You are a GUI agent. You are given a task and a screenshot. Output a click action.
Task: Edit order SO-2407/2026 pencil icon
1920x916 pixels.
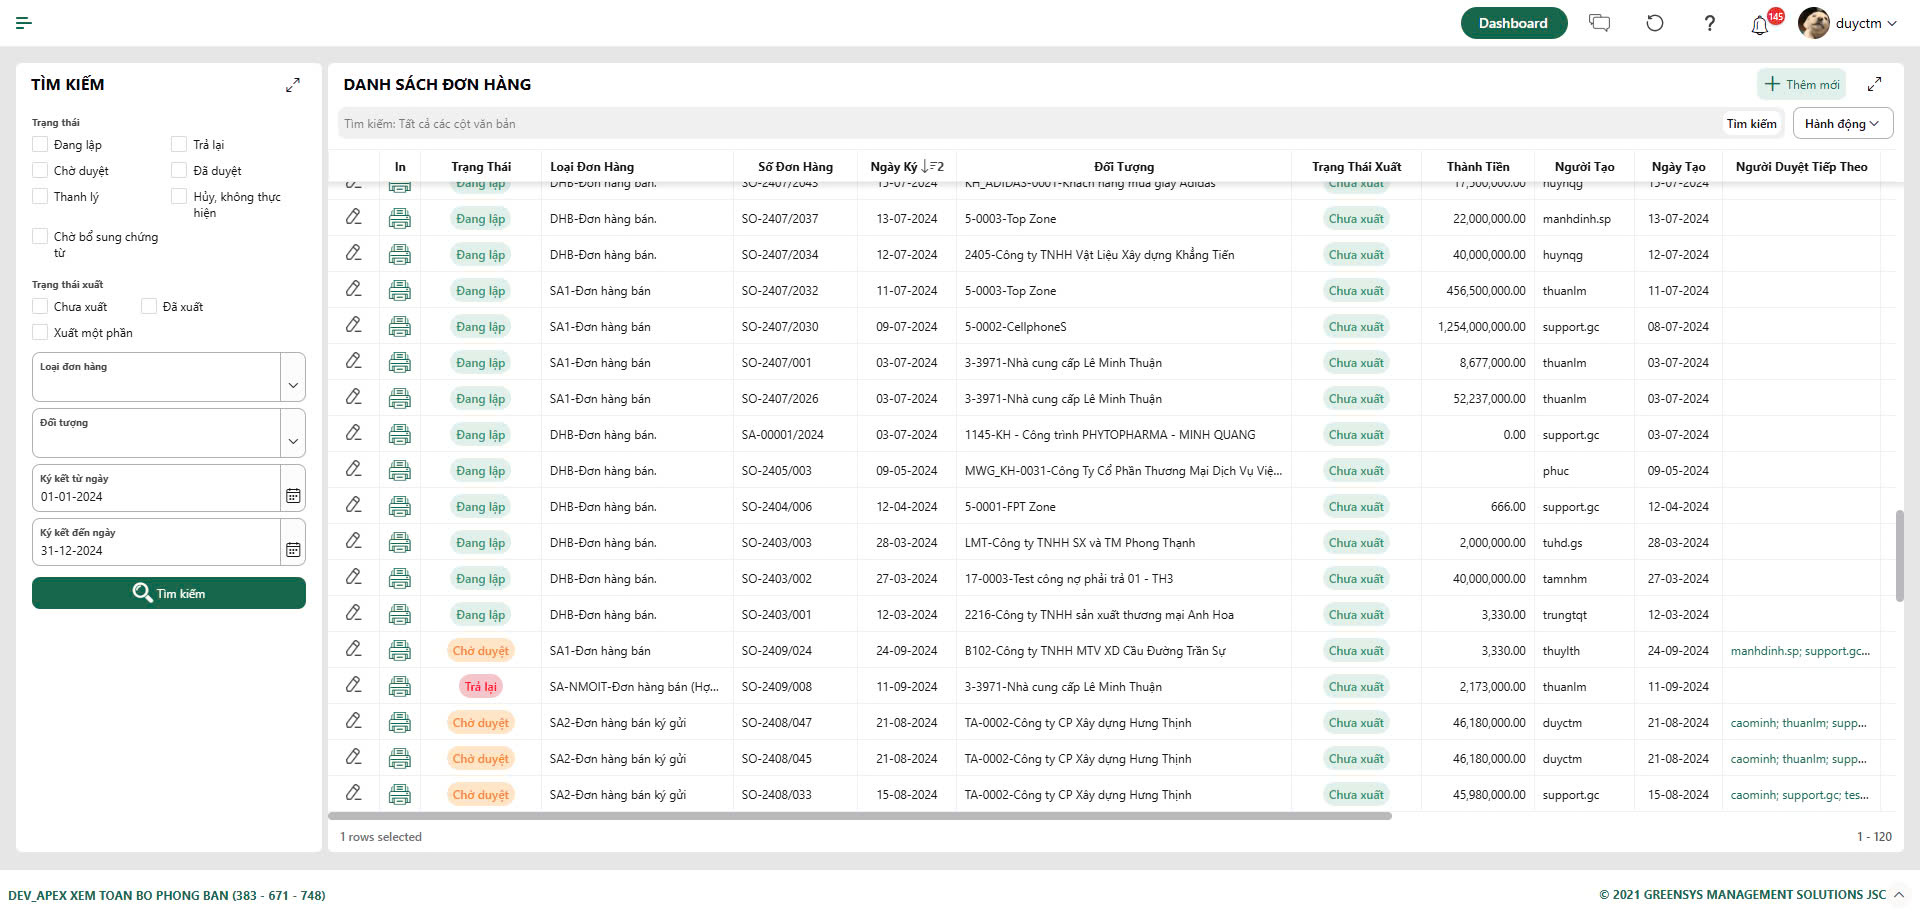tap(354, 397)
